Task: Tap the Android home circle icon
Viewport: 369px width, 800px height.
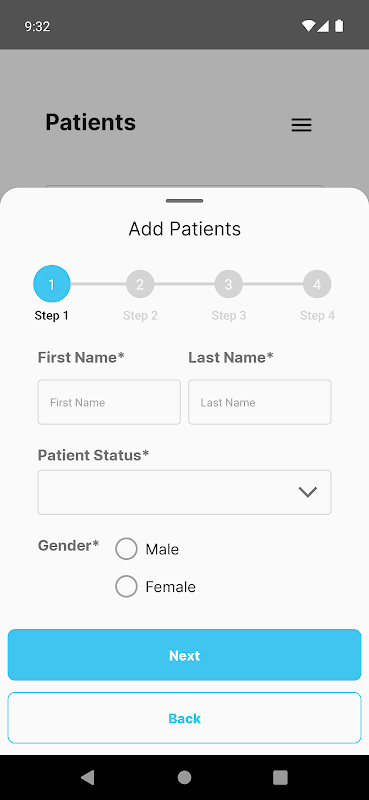Action: (184, 777)
